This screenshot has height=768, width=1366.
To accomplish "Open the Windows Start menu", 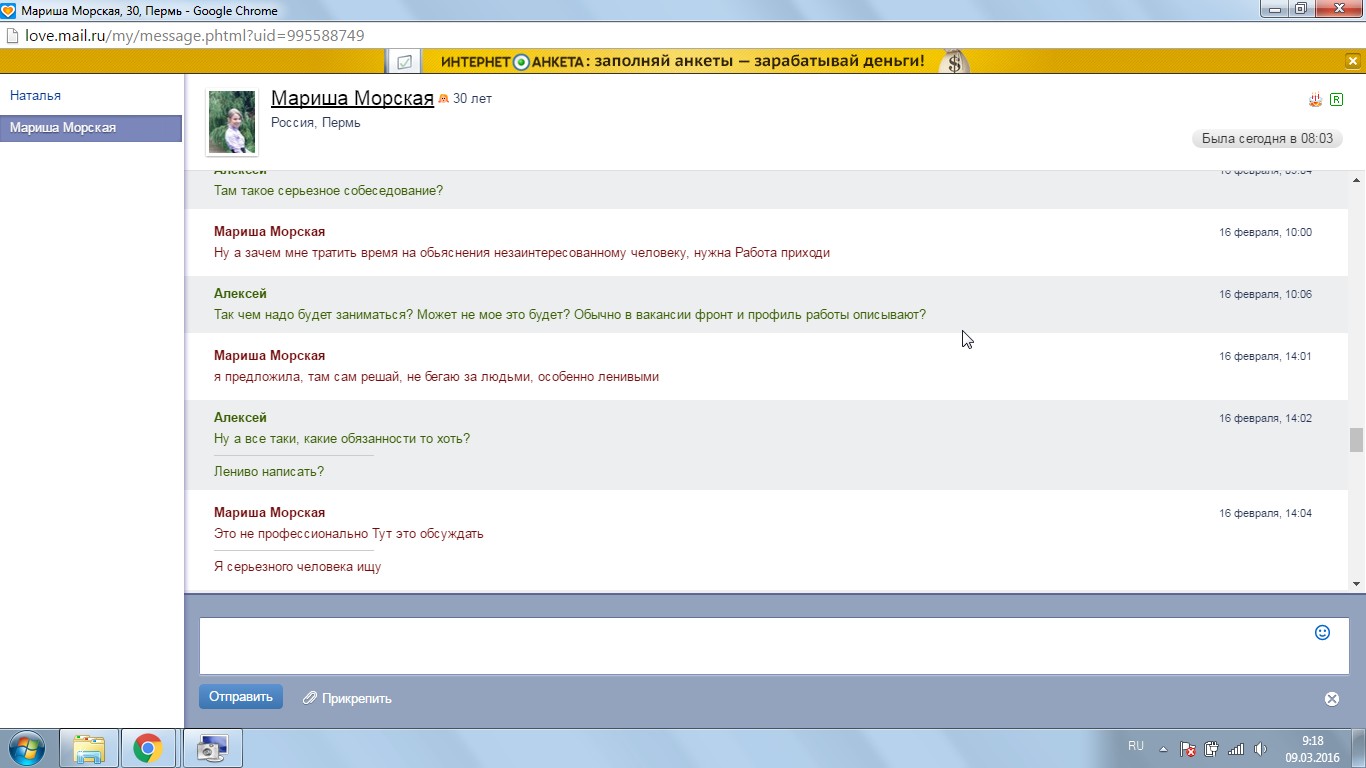I will click(x=27, y=747).
